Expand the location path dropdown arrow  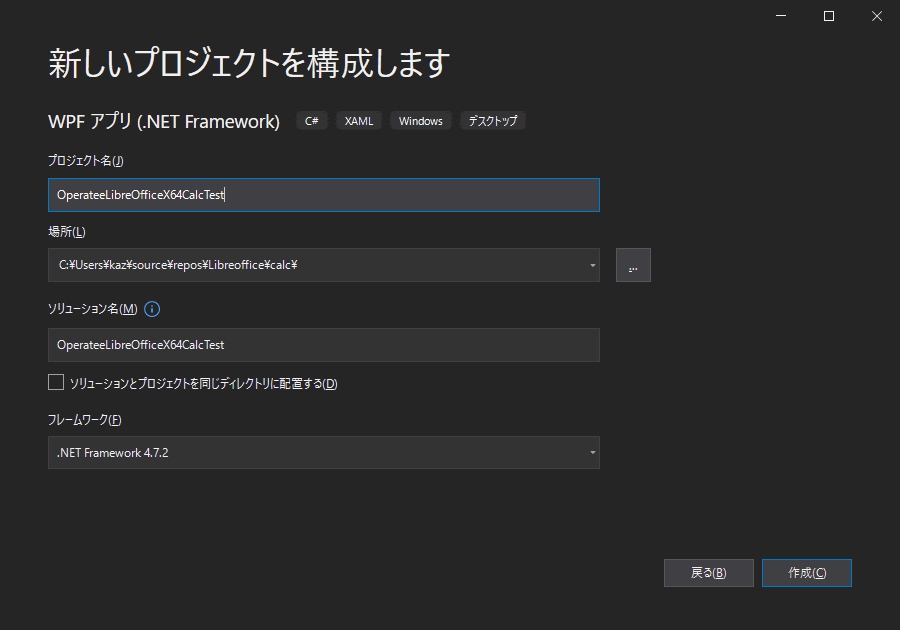pos(592,265)
